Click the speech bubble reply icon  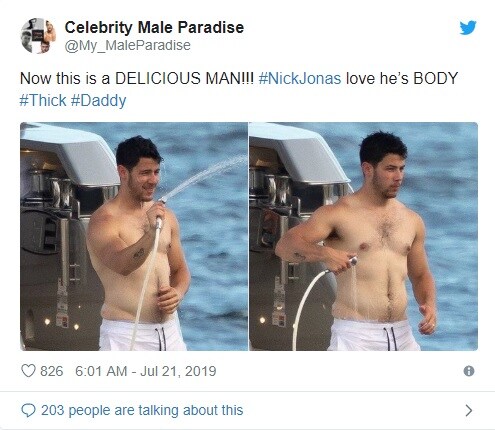point(28,410)
